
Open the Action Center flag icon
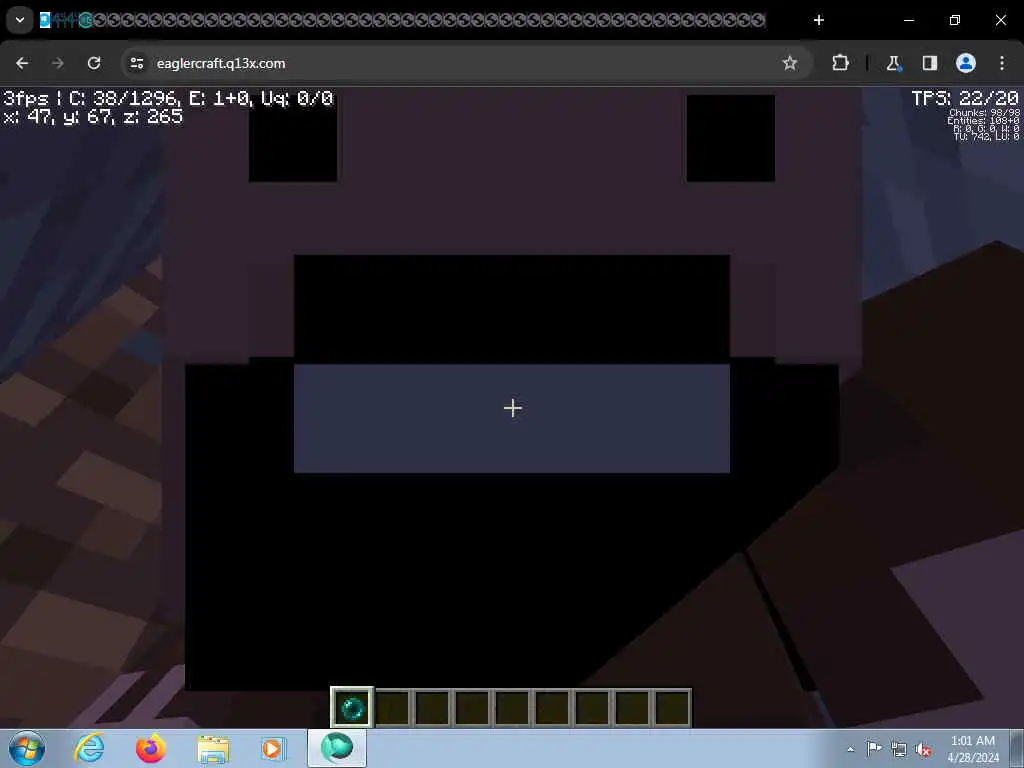pos(874,748)
